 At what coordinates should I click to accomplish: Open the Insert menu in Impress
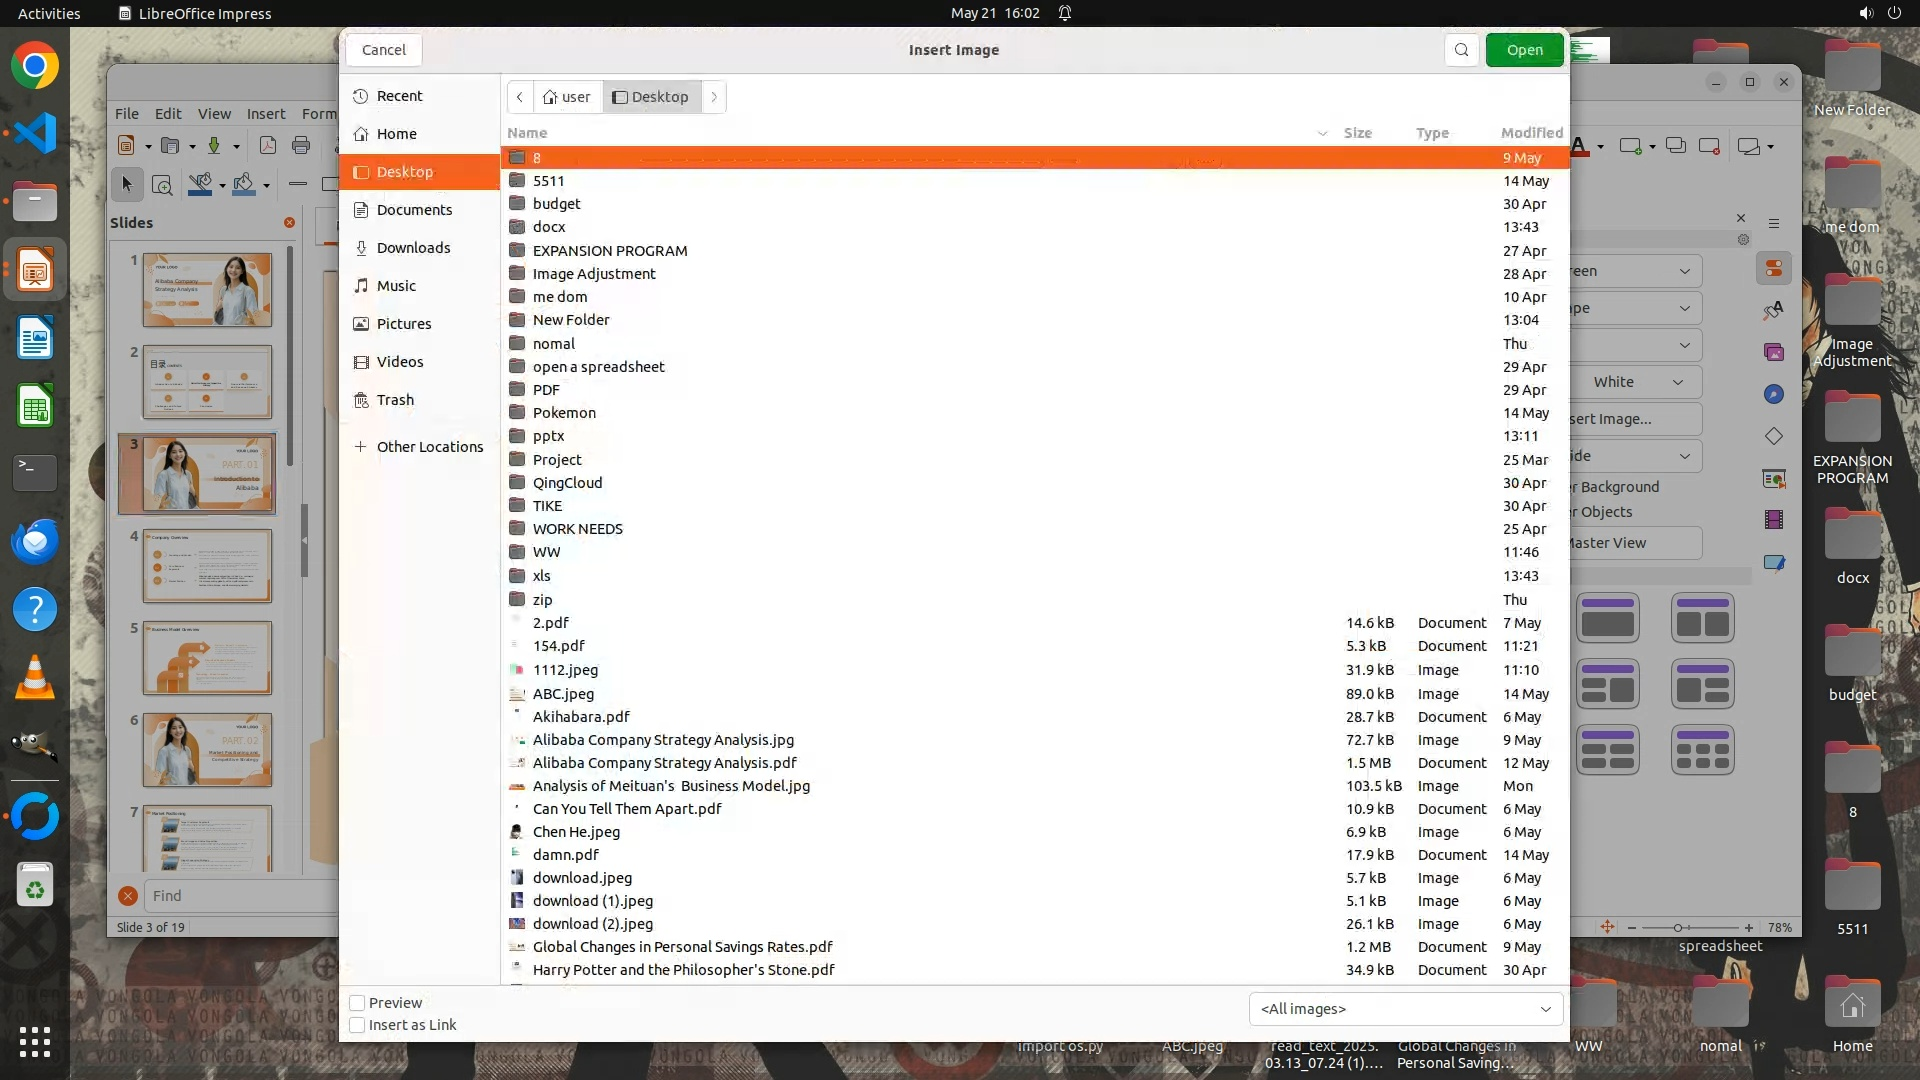(x=266, y=114)
